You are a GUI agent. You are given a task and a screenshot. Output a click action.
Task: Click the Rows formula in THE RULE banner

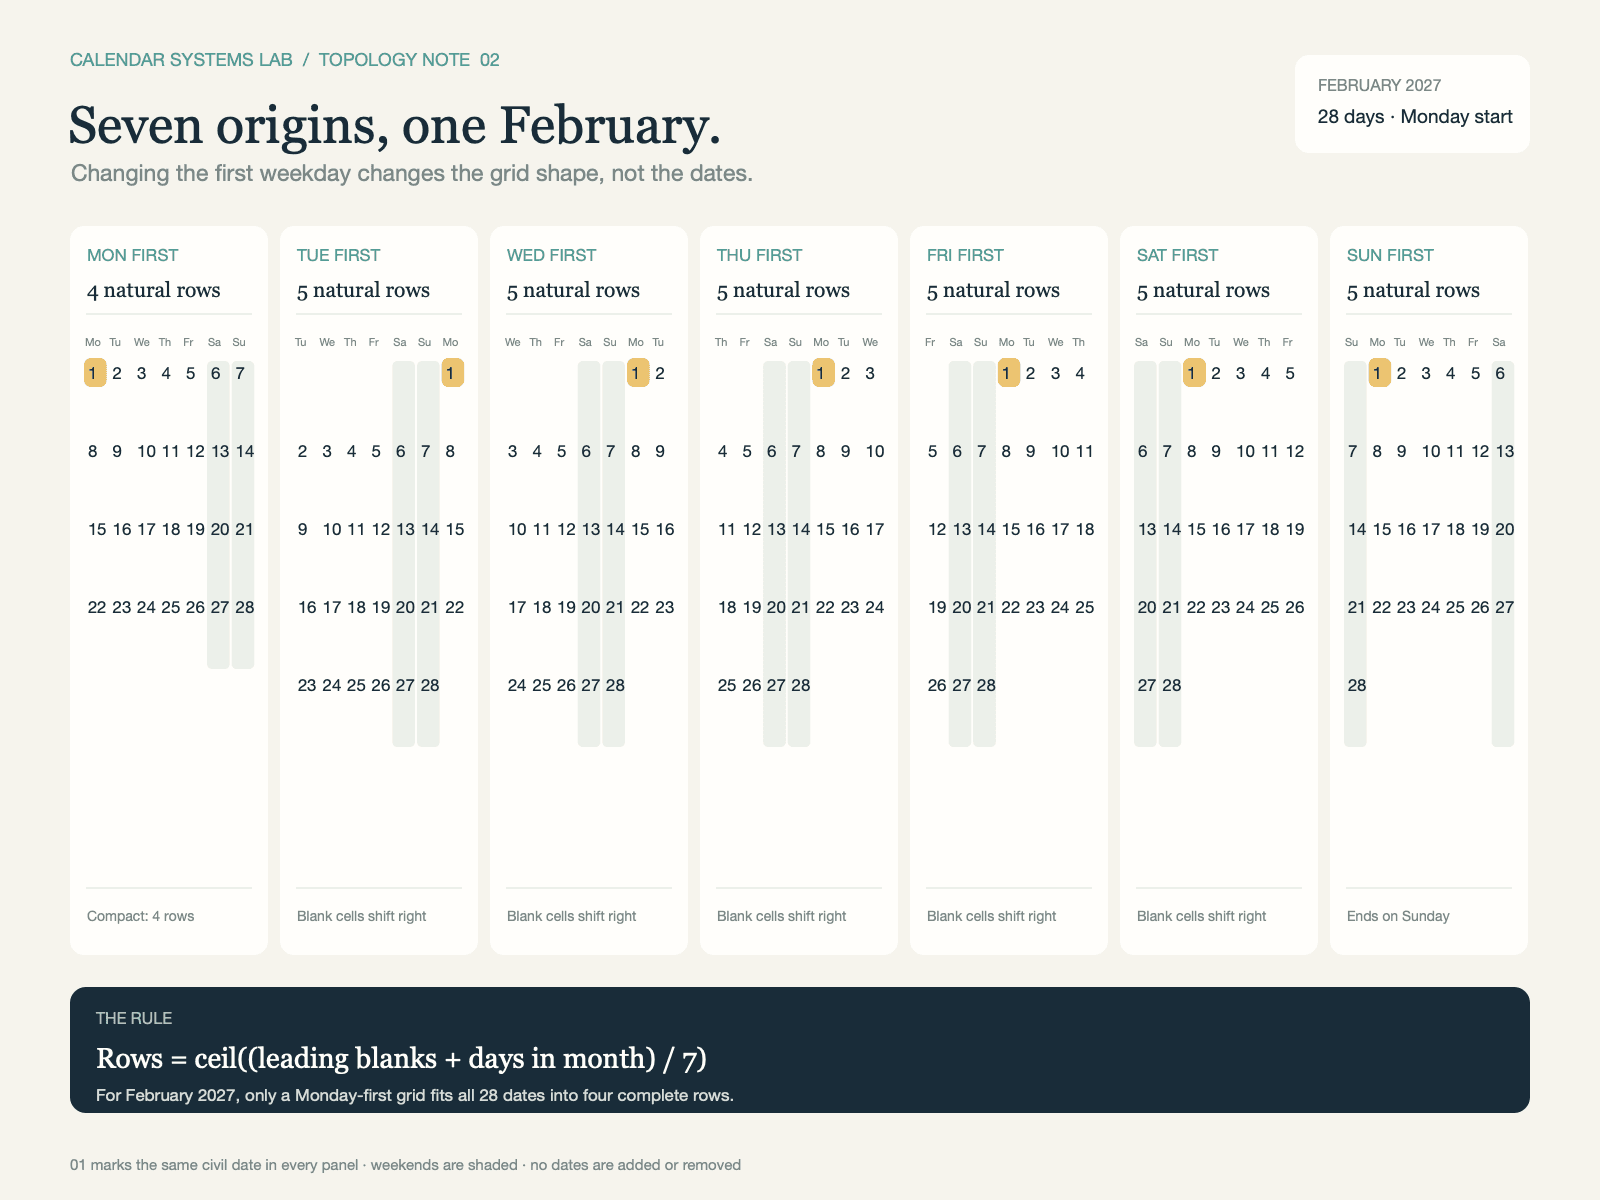point(401,1058)
